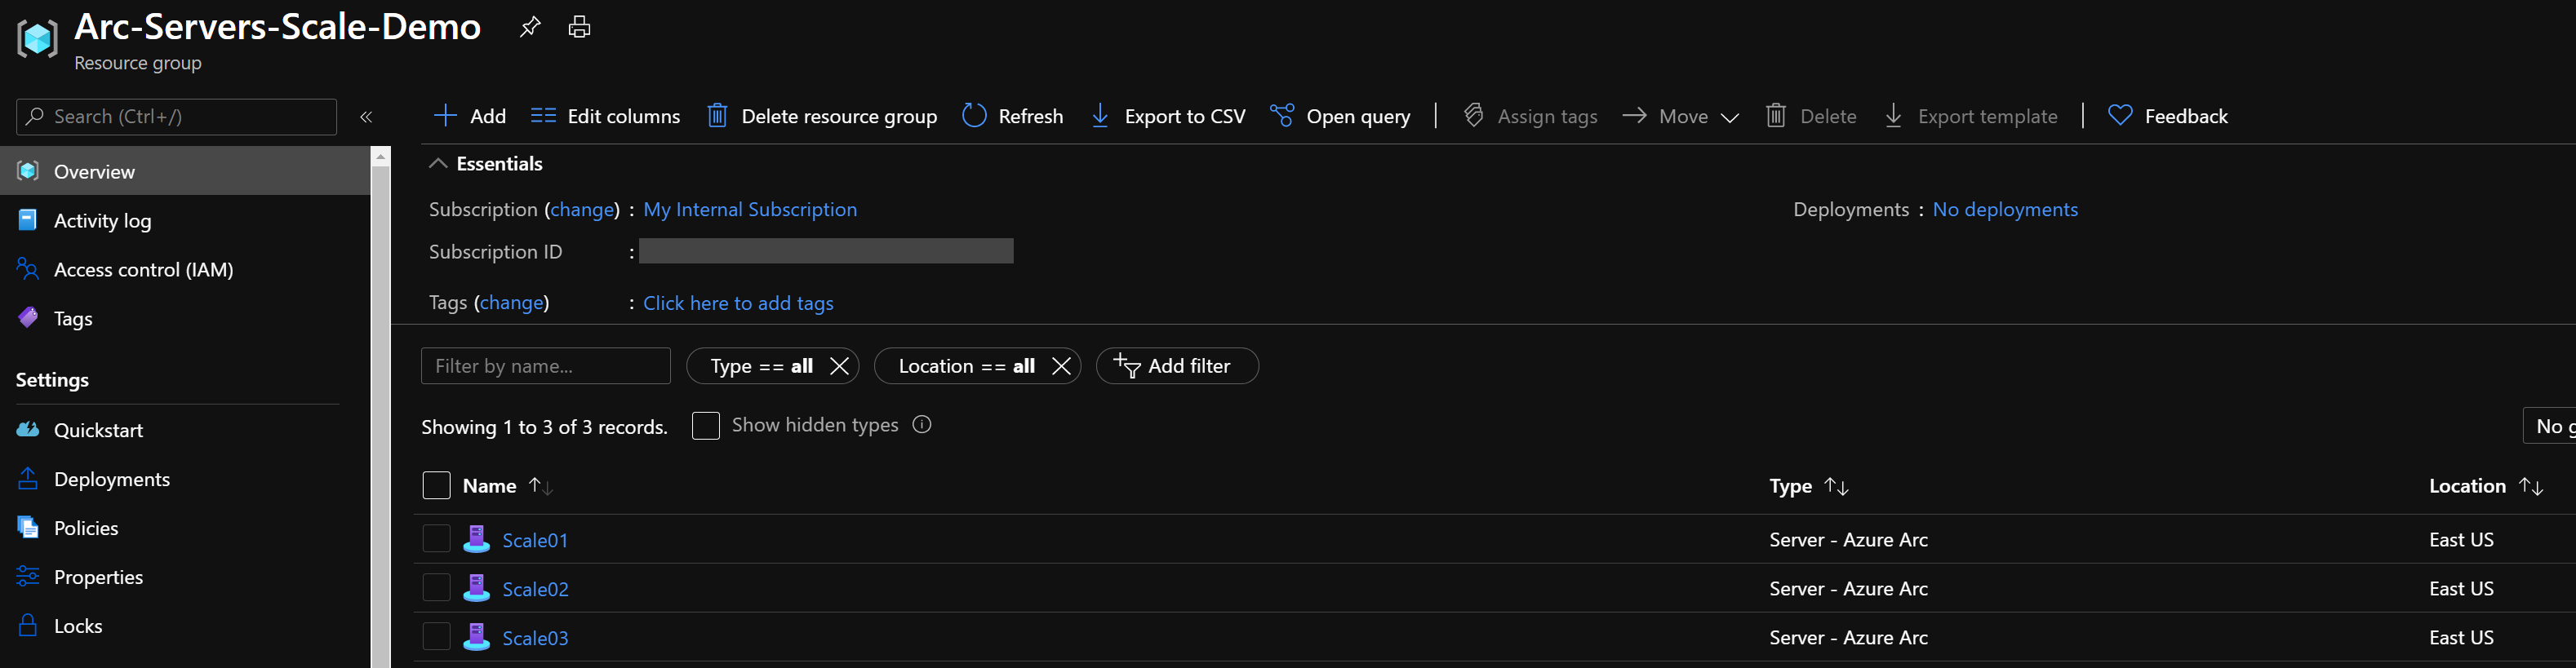
Task: Click Scale01 type cell Server - Azure Arc
Action: coord(1848,539)
